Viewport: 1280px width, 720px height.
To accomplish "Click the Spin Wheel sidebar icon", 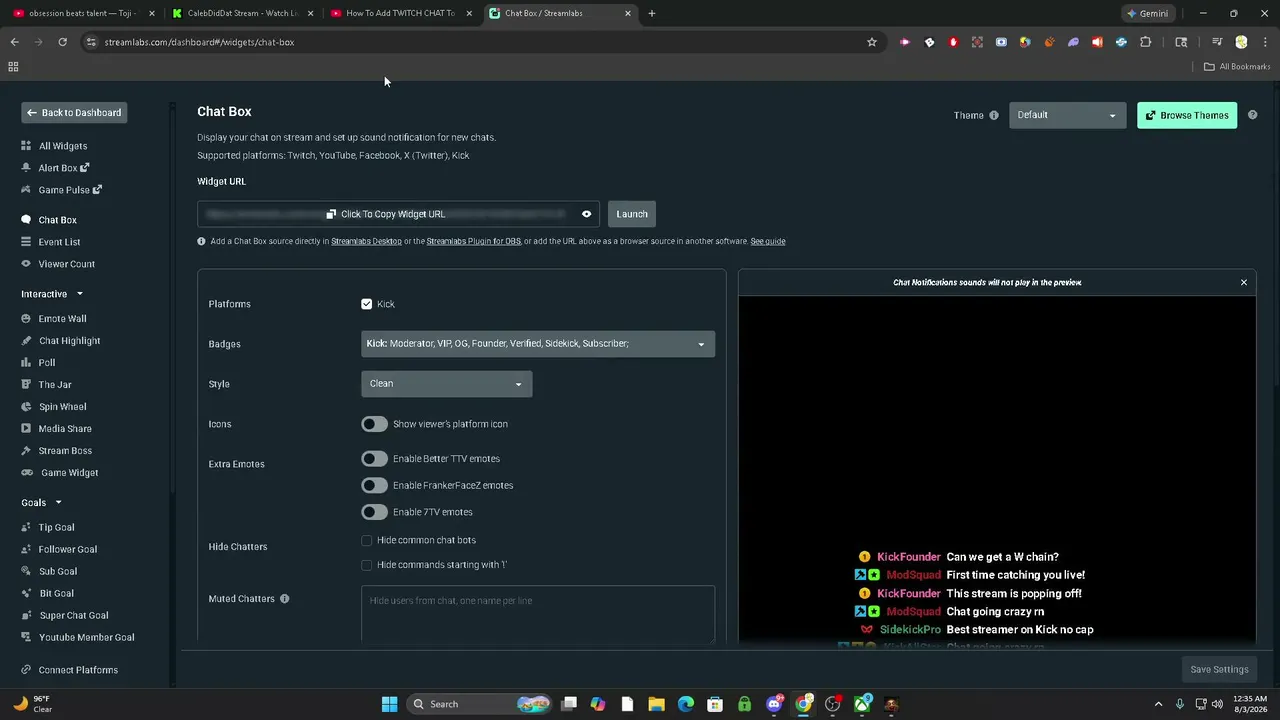I will tap(26, 407).
